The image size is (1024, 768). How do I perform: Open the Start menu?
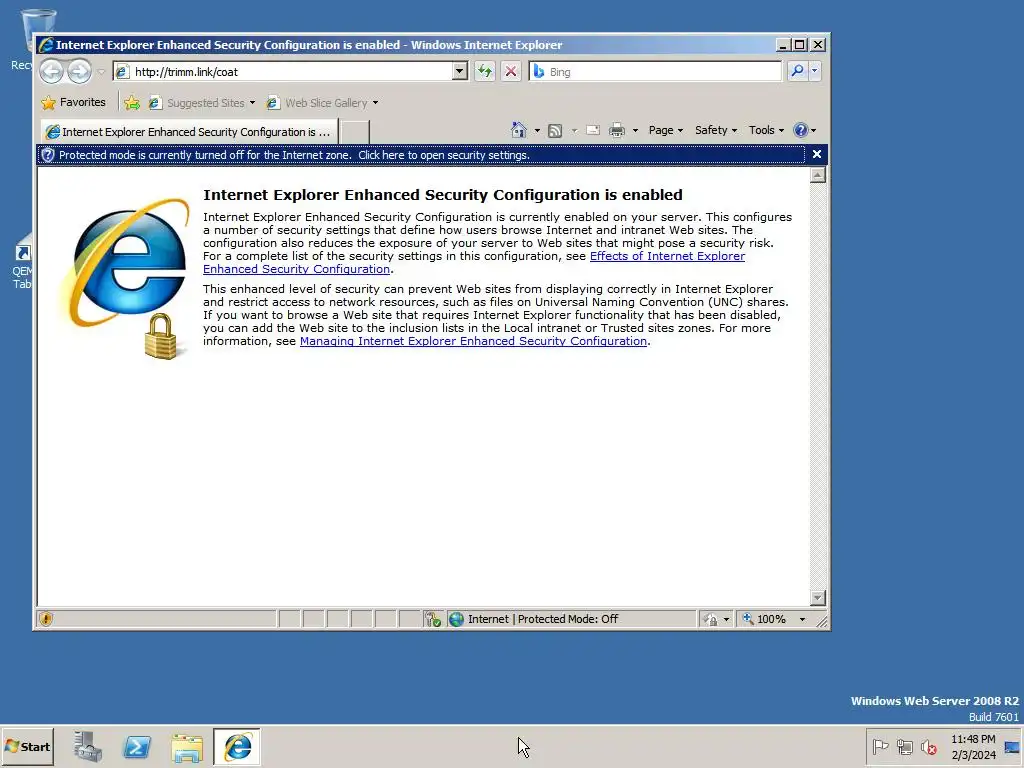point(27,746)
